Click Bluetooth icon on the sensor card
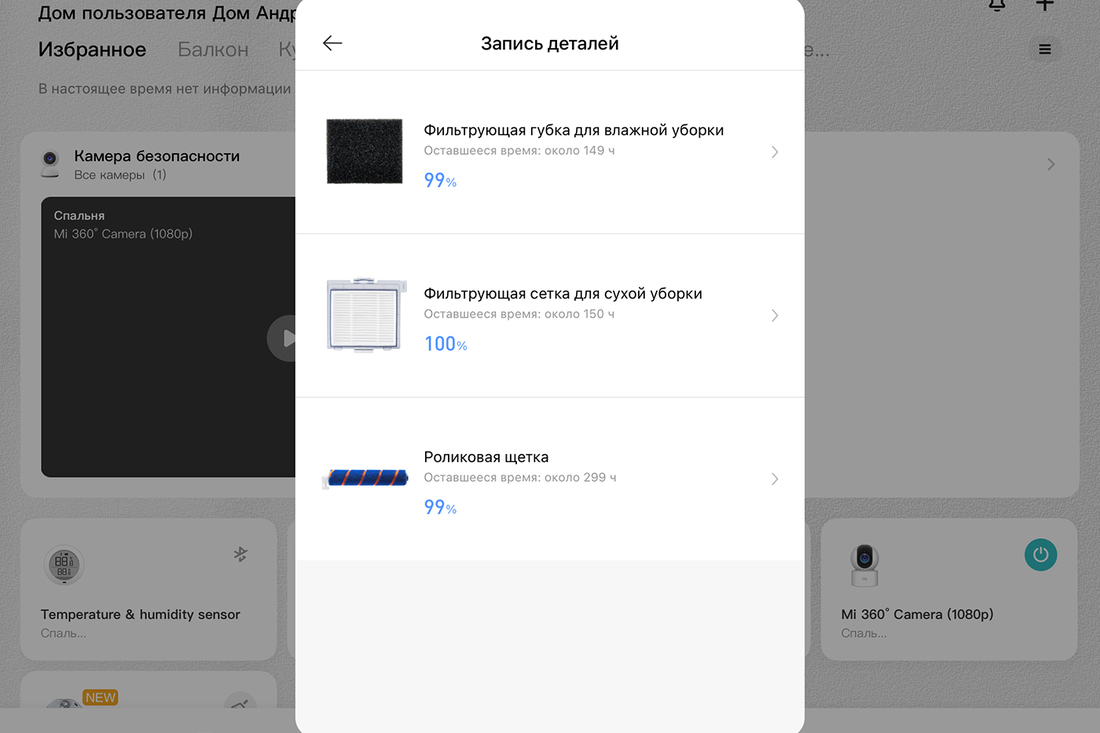The width and height of the screenshot is (1100, 733). click(x=241, y=554)
